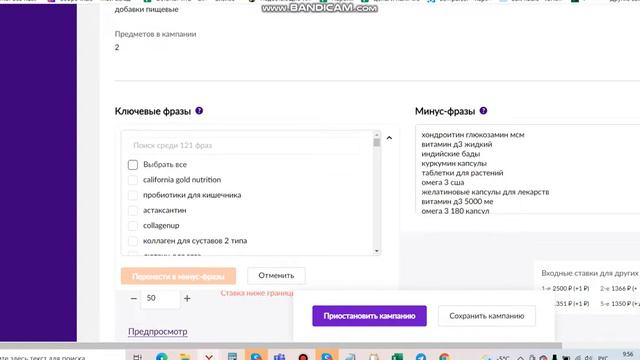
Task: Check the пробиотики для кишечника phrase
Action: pos(133,195)
